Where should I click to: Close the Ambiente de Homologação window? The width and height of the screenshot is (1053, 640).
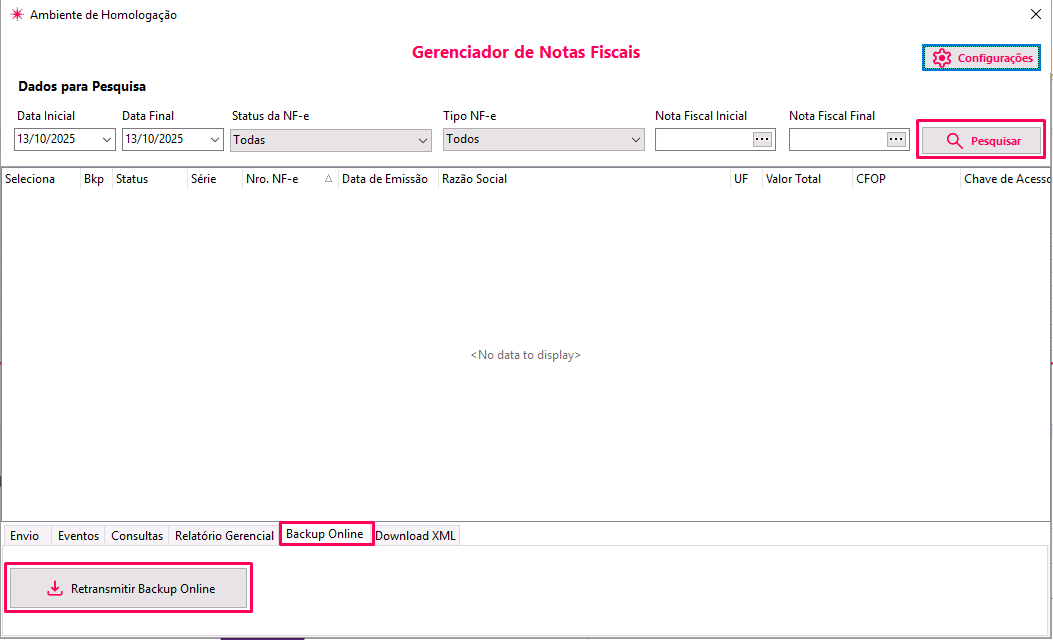pyautogui.click(x=1035, y=15)
